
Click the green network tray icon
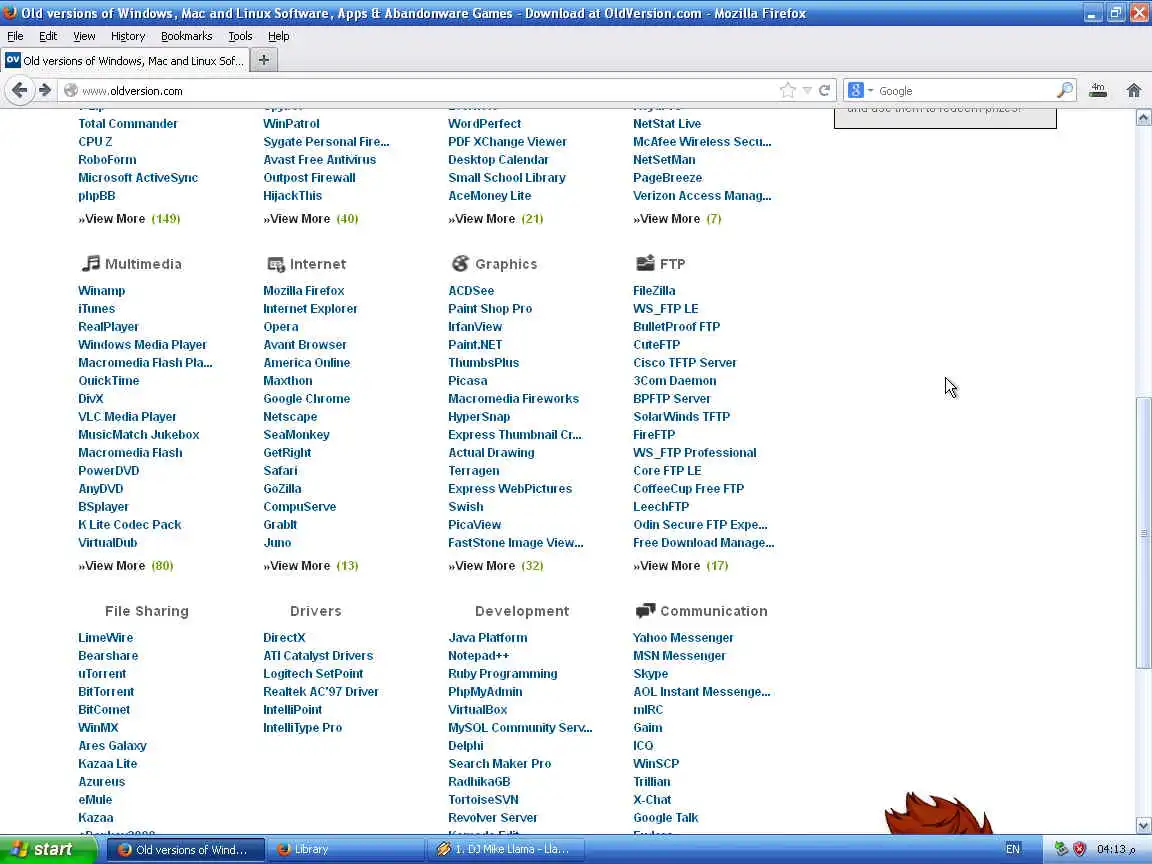pos(1060,849)
